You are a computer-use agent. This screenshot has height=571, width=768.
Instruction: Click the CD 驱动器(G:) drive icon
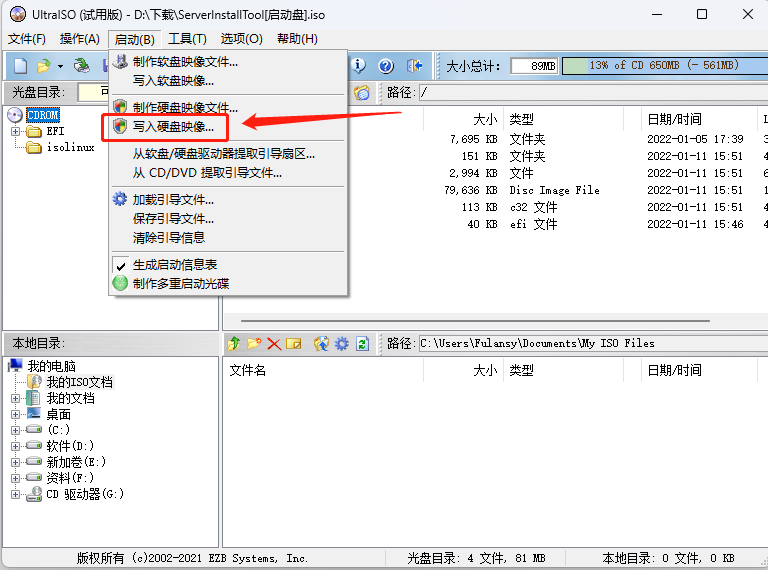(x=34, y=494)
